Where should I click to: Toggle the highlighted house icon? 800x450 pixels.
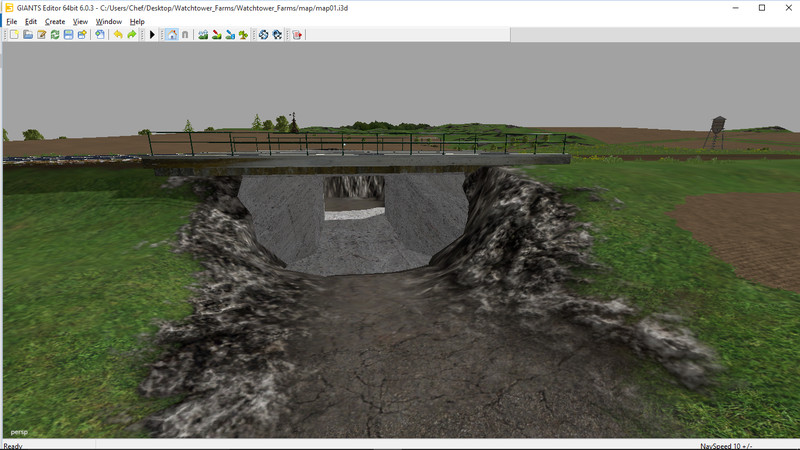[x=171, y=35]
